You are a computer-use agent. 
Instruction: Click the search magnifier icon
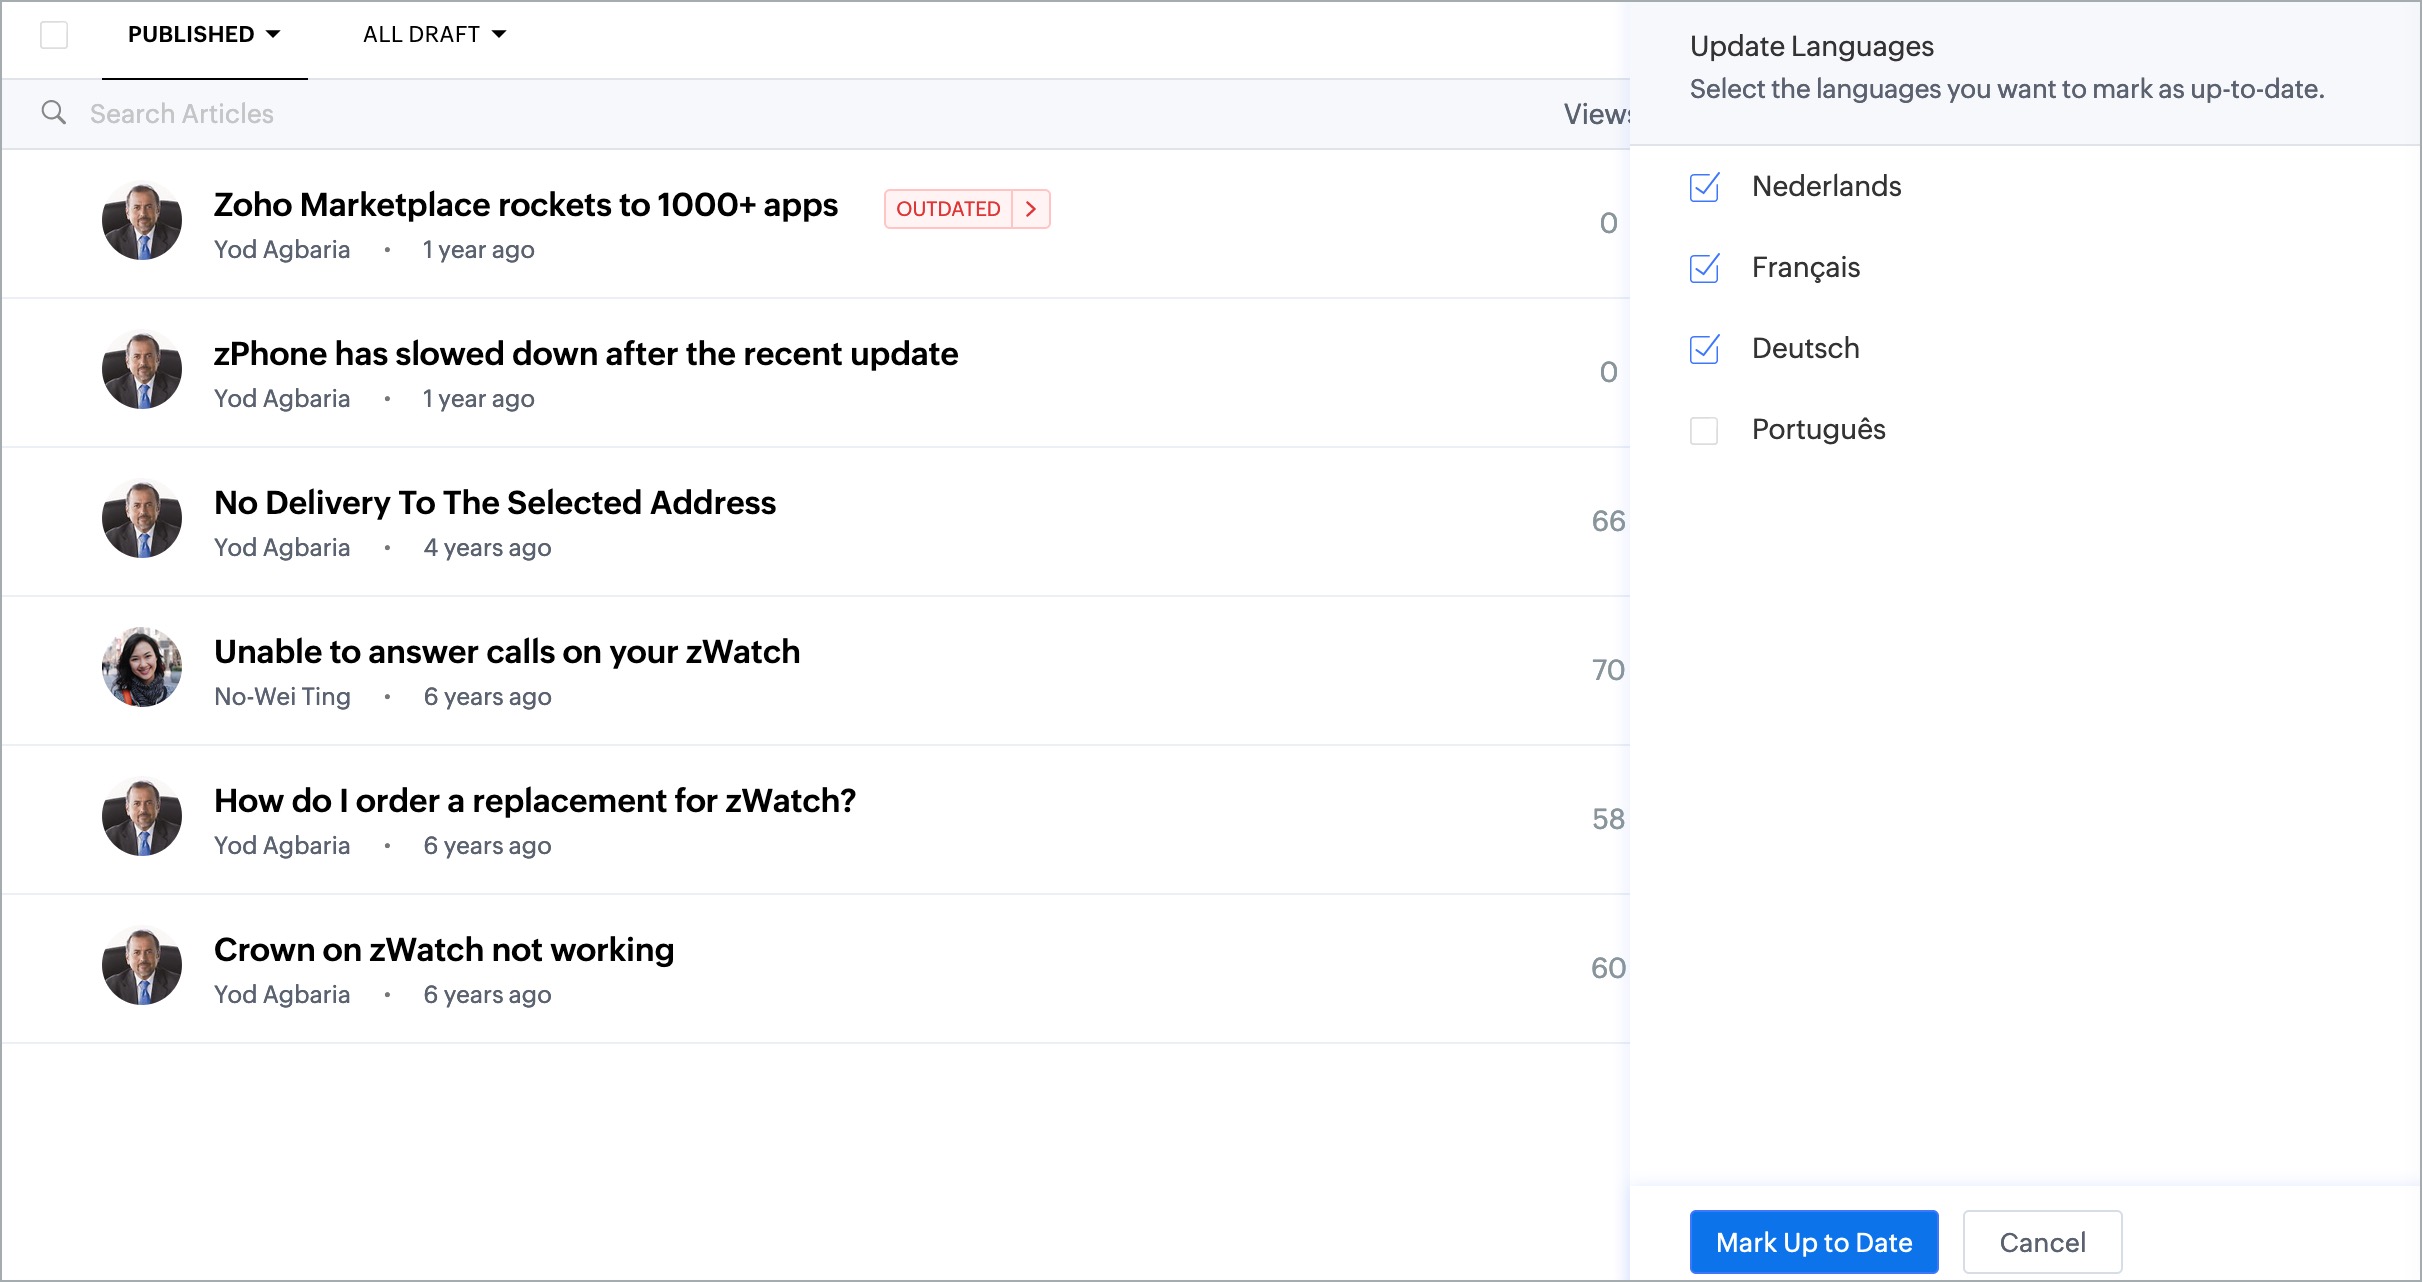[x=54, y=113]
